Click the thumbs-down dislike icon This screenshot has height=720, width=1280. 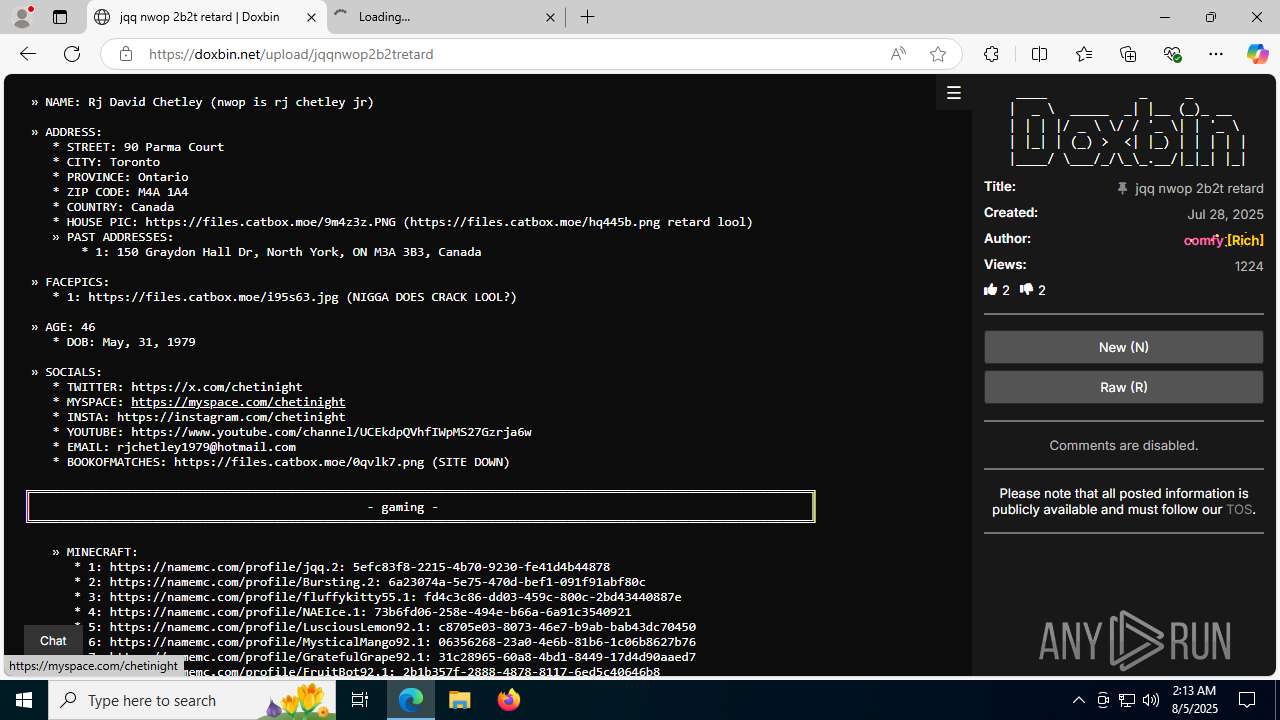[x=1026, y=289]
